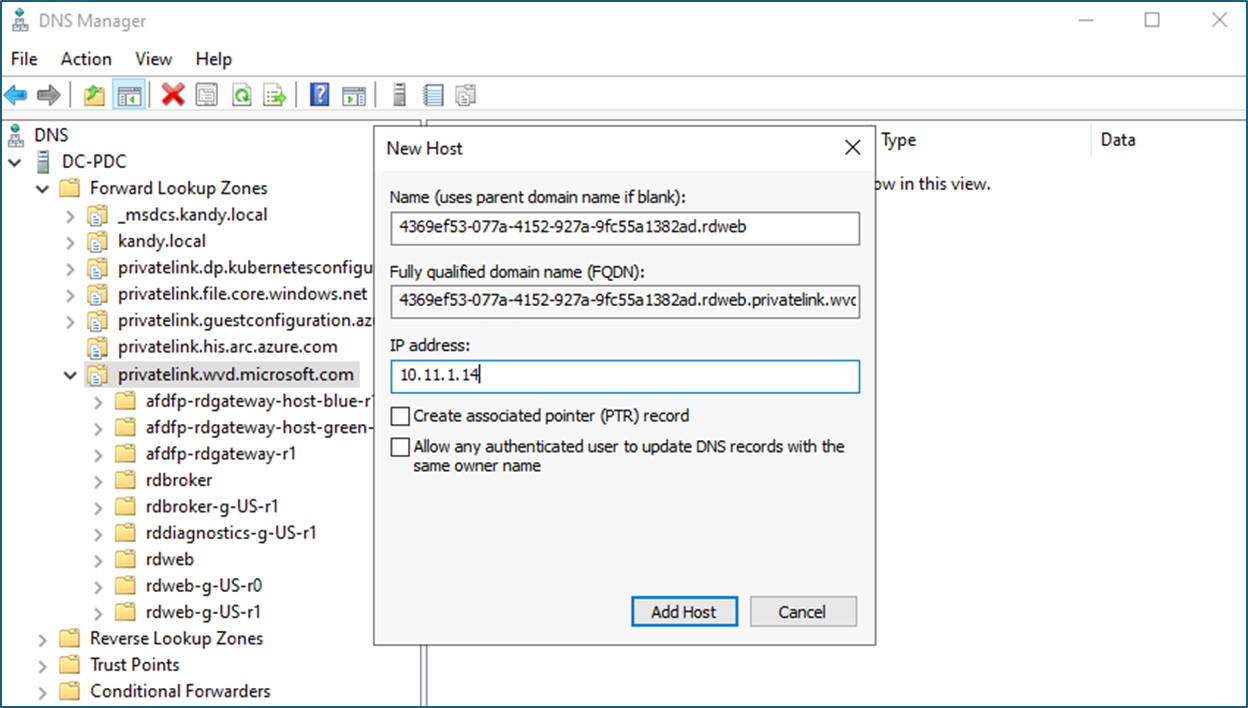Select the Conditional Forwarders folder

point(180,691)
